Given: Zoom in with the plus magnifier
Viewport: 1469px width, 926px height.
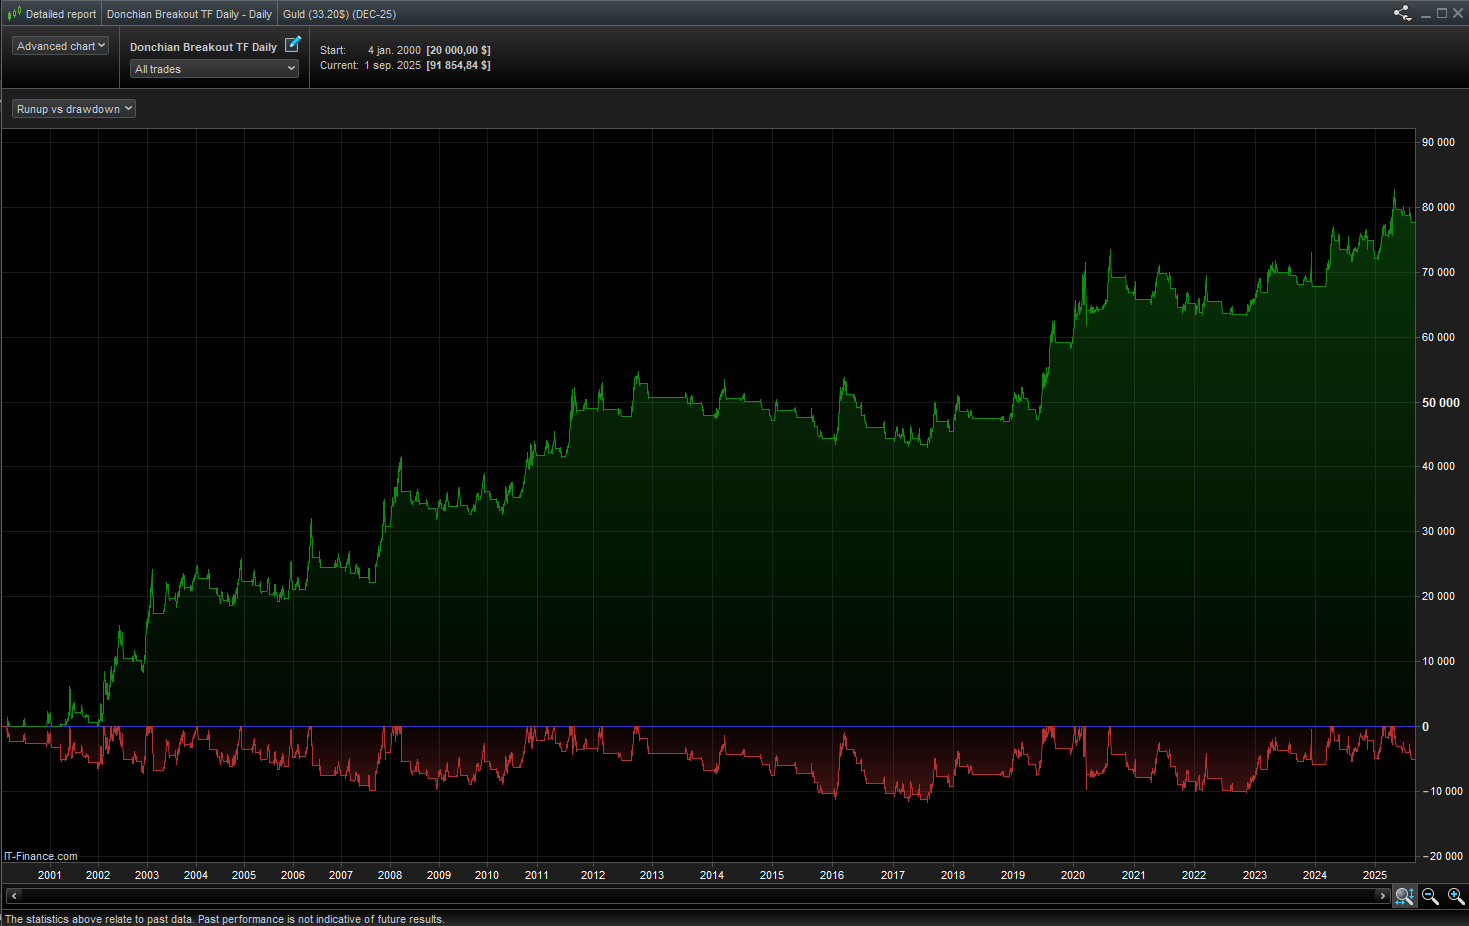Looking at the screenshot, I should pyautogui.click(x=1456, y=896).
